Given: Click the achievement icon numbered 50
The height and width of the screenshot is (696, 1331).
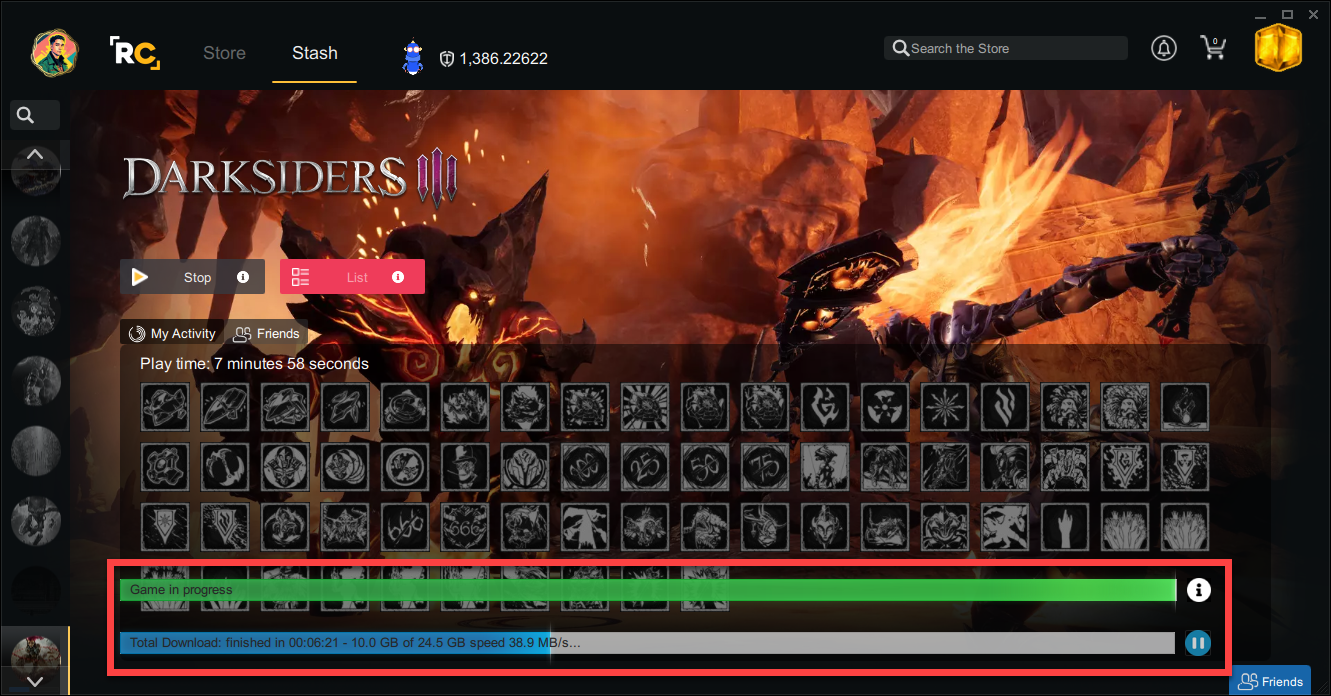Looking at the screenshot, I should coord(705,467).
